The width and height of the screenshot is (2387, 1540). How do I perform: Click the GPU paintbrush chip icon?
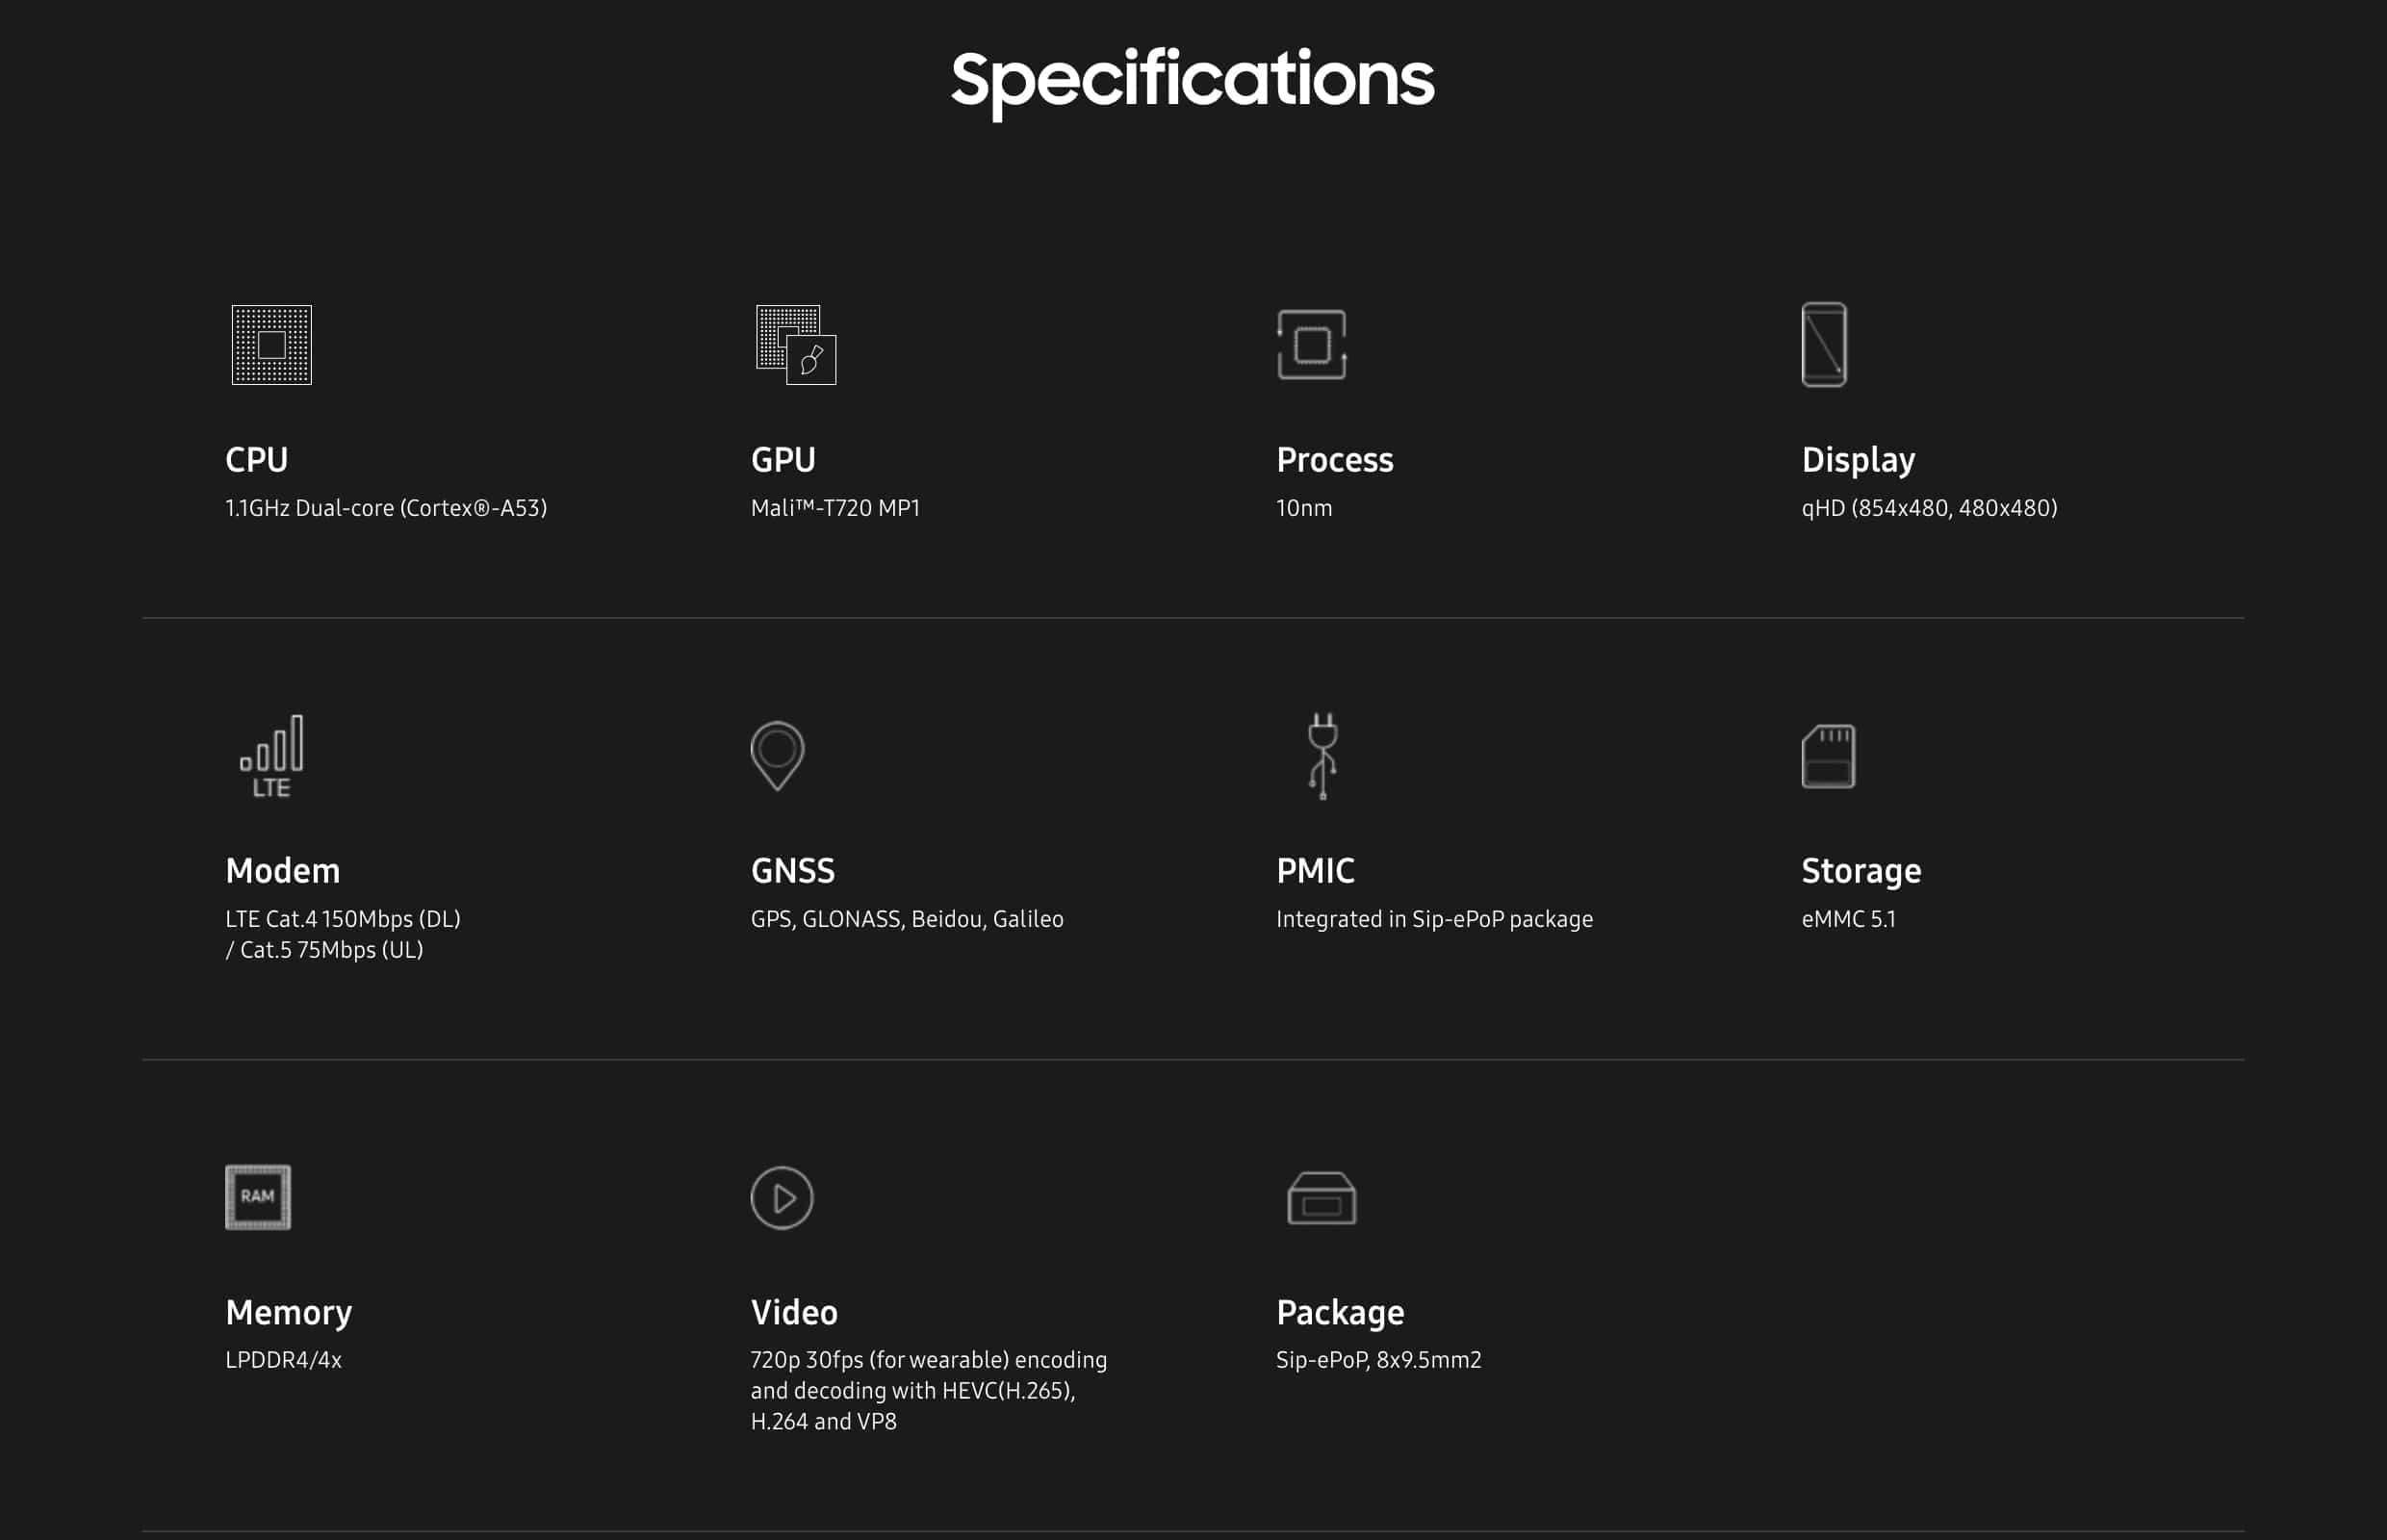point(796,345)
